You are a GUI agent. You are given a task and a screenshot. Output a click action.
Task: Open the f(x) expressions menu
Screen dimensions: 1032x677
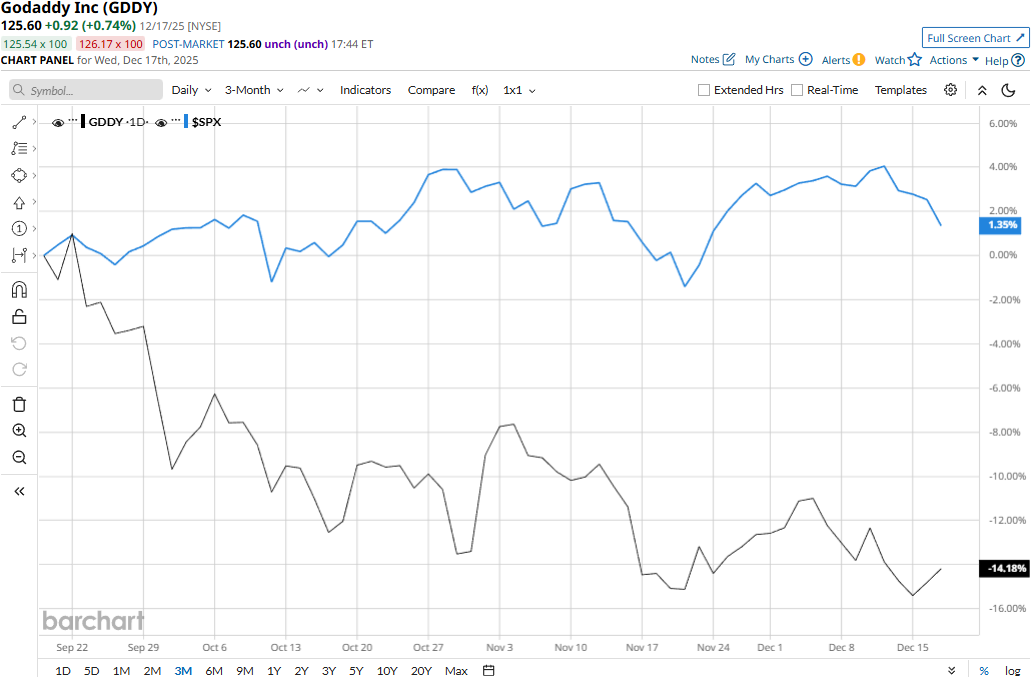[x=480, y=90]
